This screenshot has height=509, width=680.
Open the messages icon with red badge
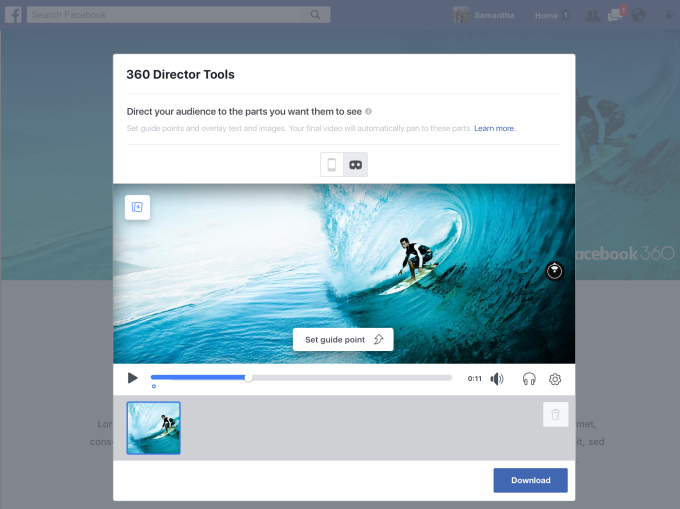[x=617, y=15]
